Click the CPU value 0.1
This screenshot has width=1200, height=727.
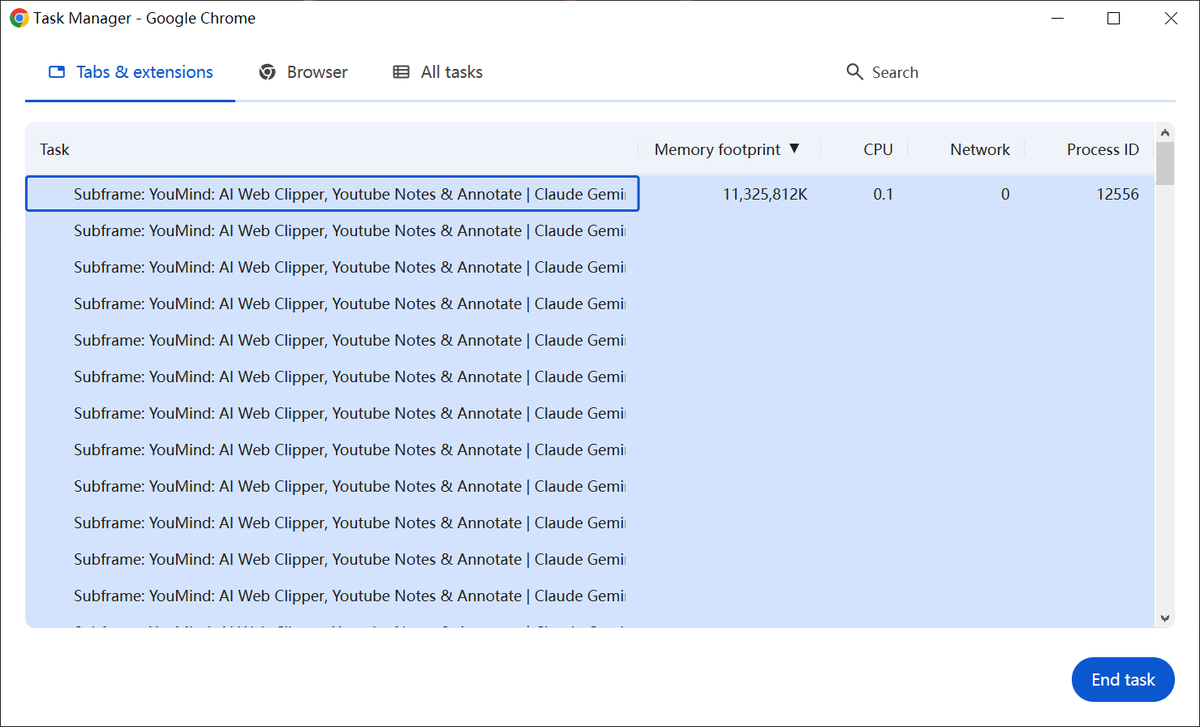(x=883, y=194)
